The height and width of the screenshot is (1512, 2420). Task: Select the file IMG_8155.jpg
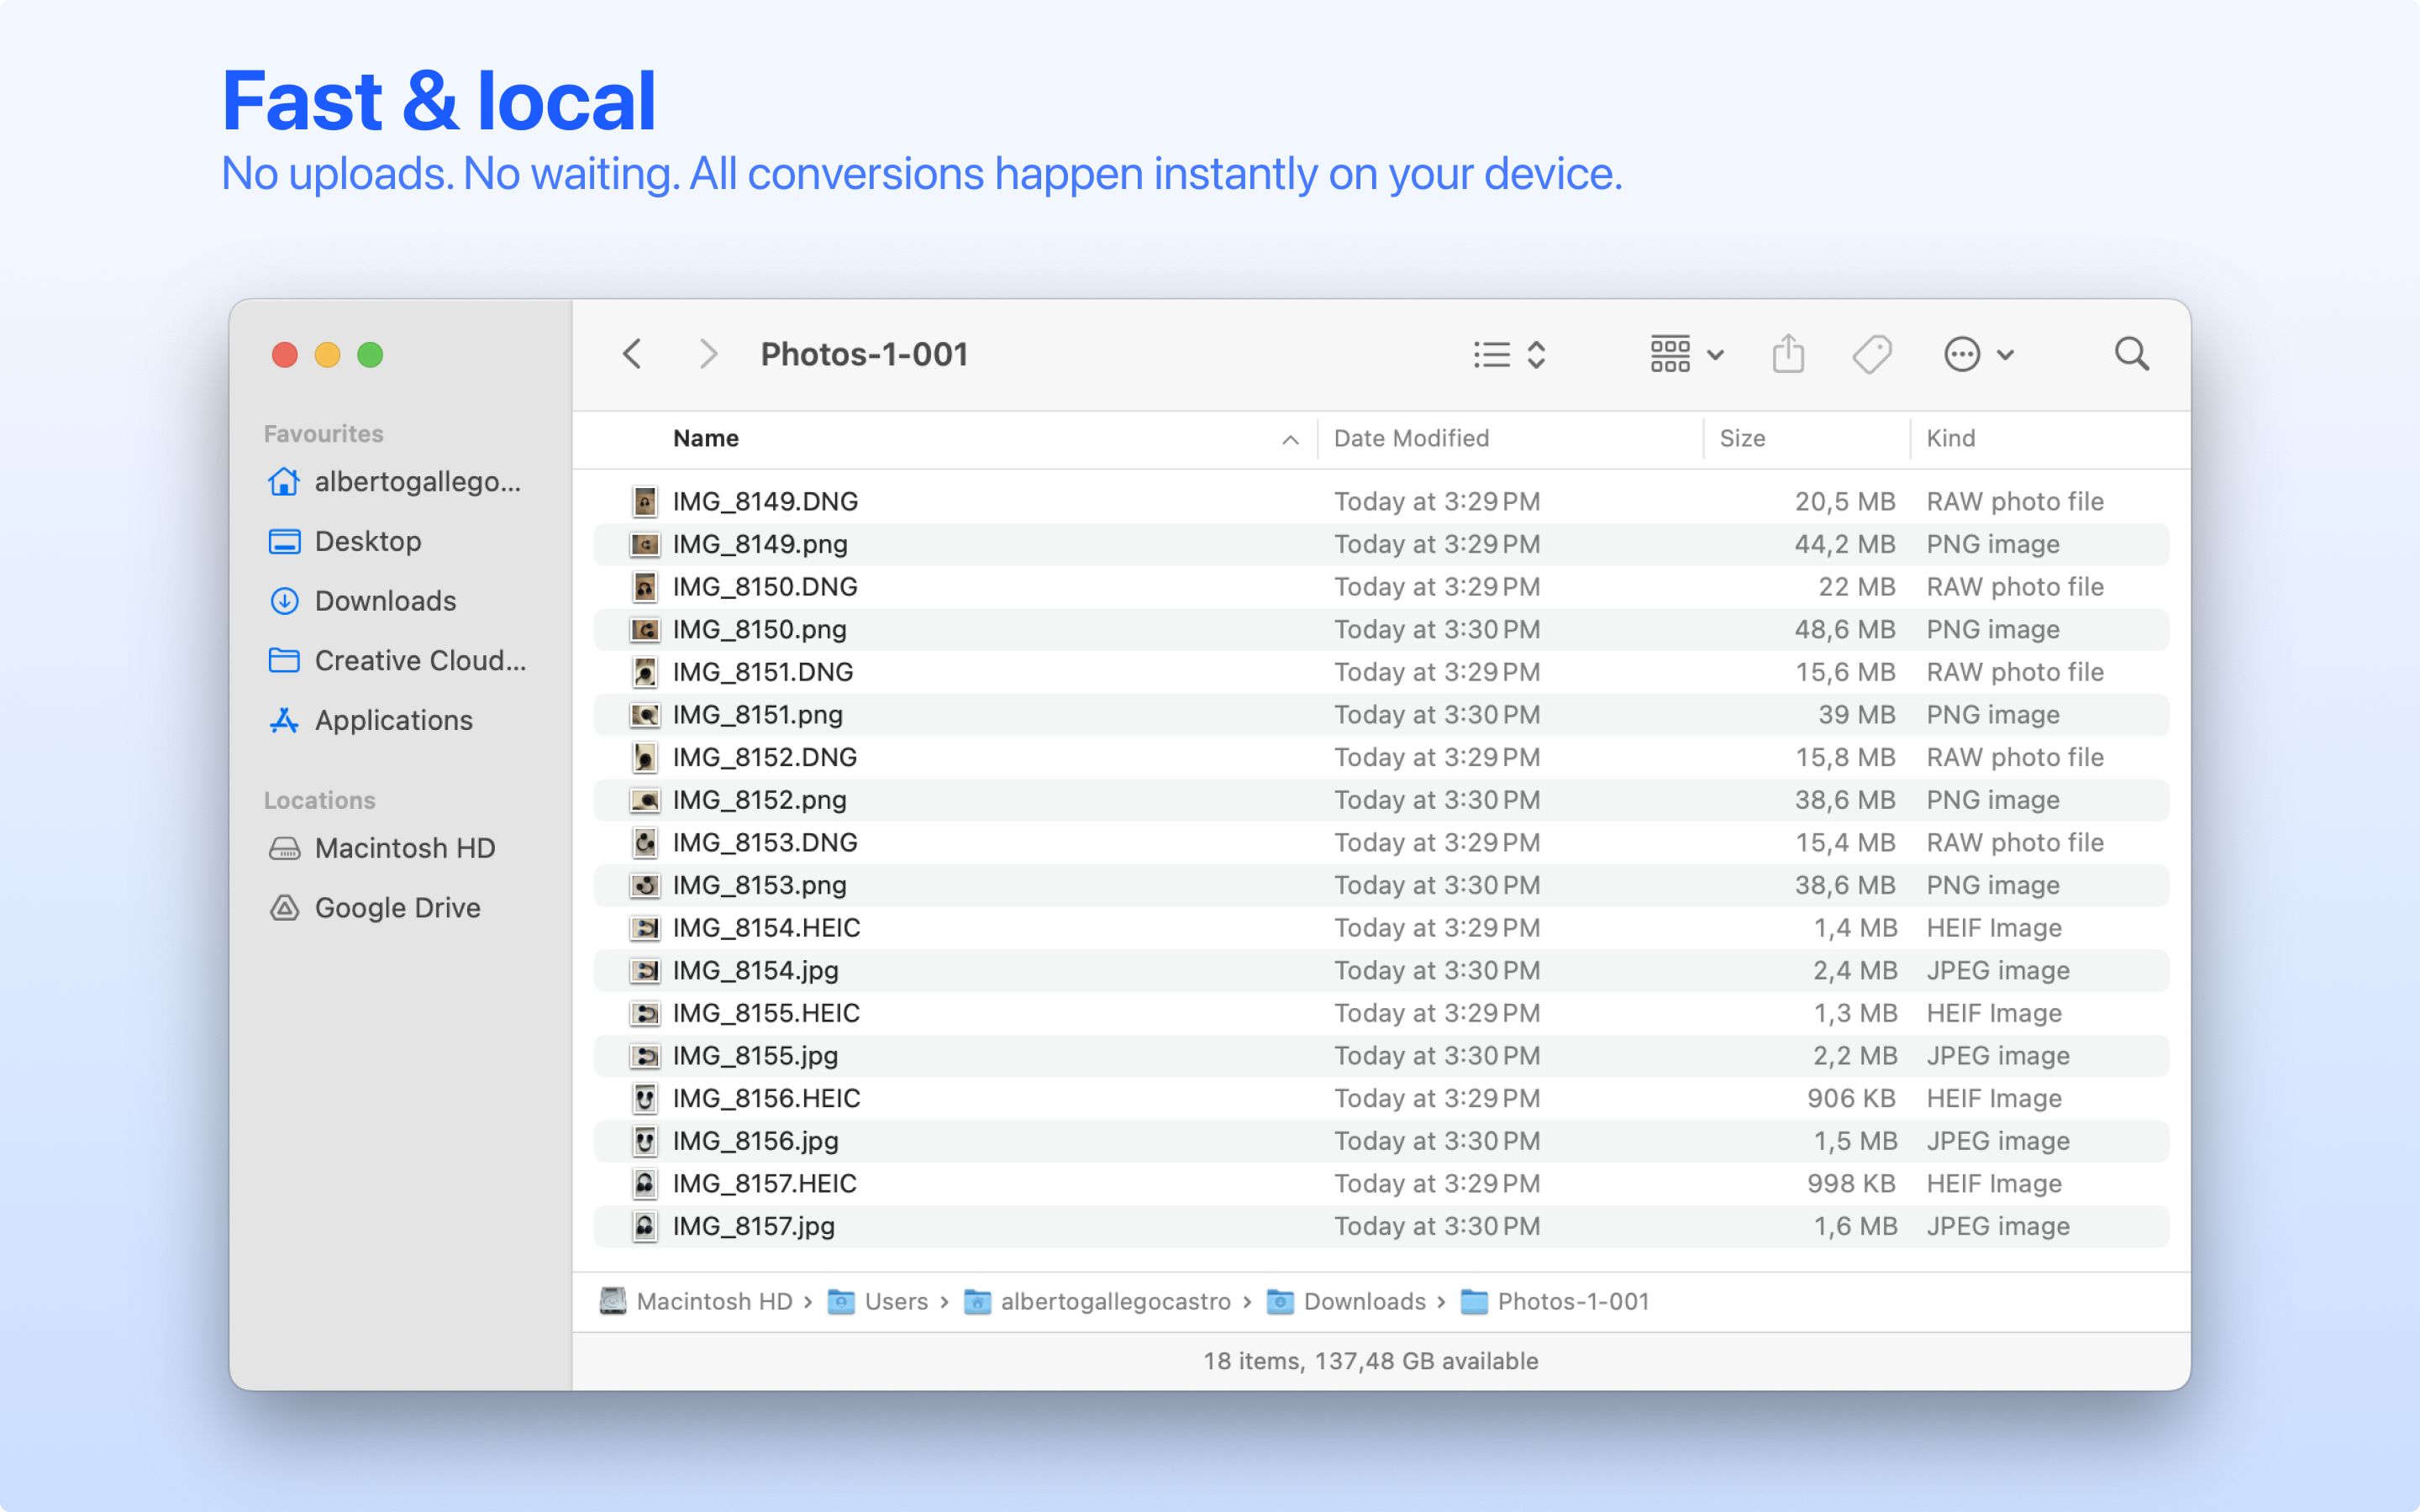coord(1381,1056)
